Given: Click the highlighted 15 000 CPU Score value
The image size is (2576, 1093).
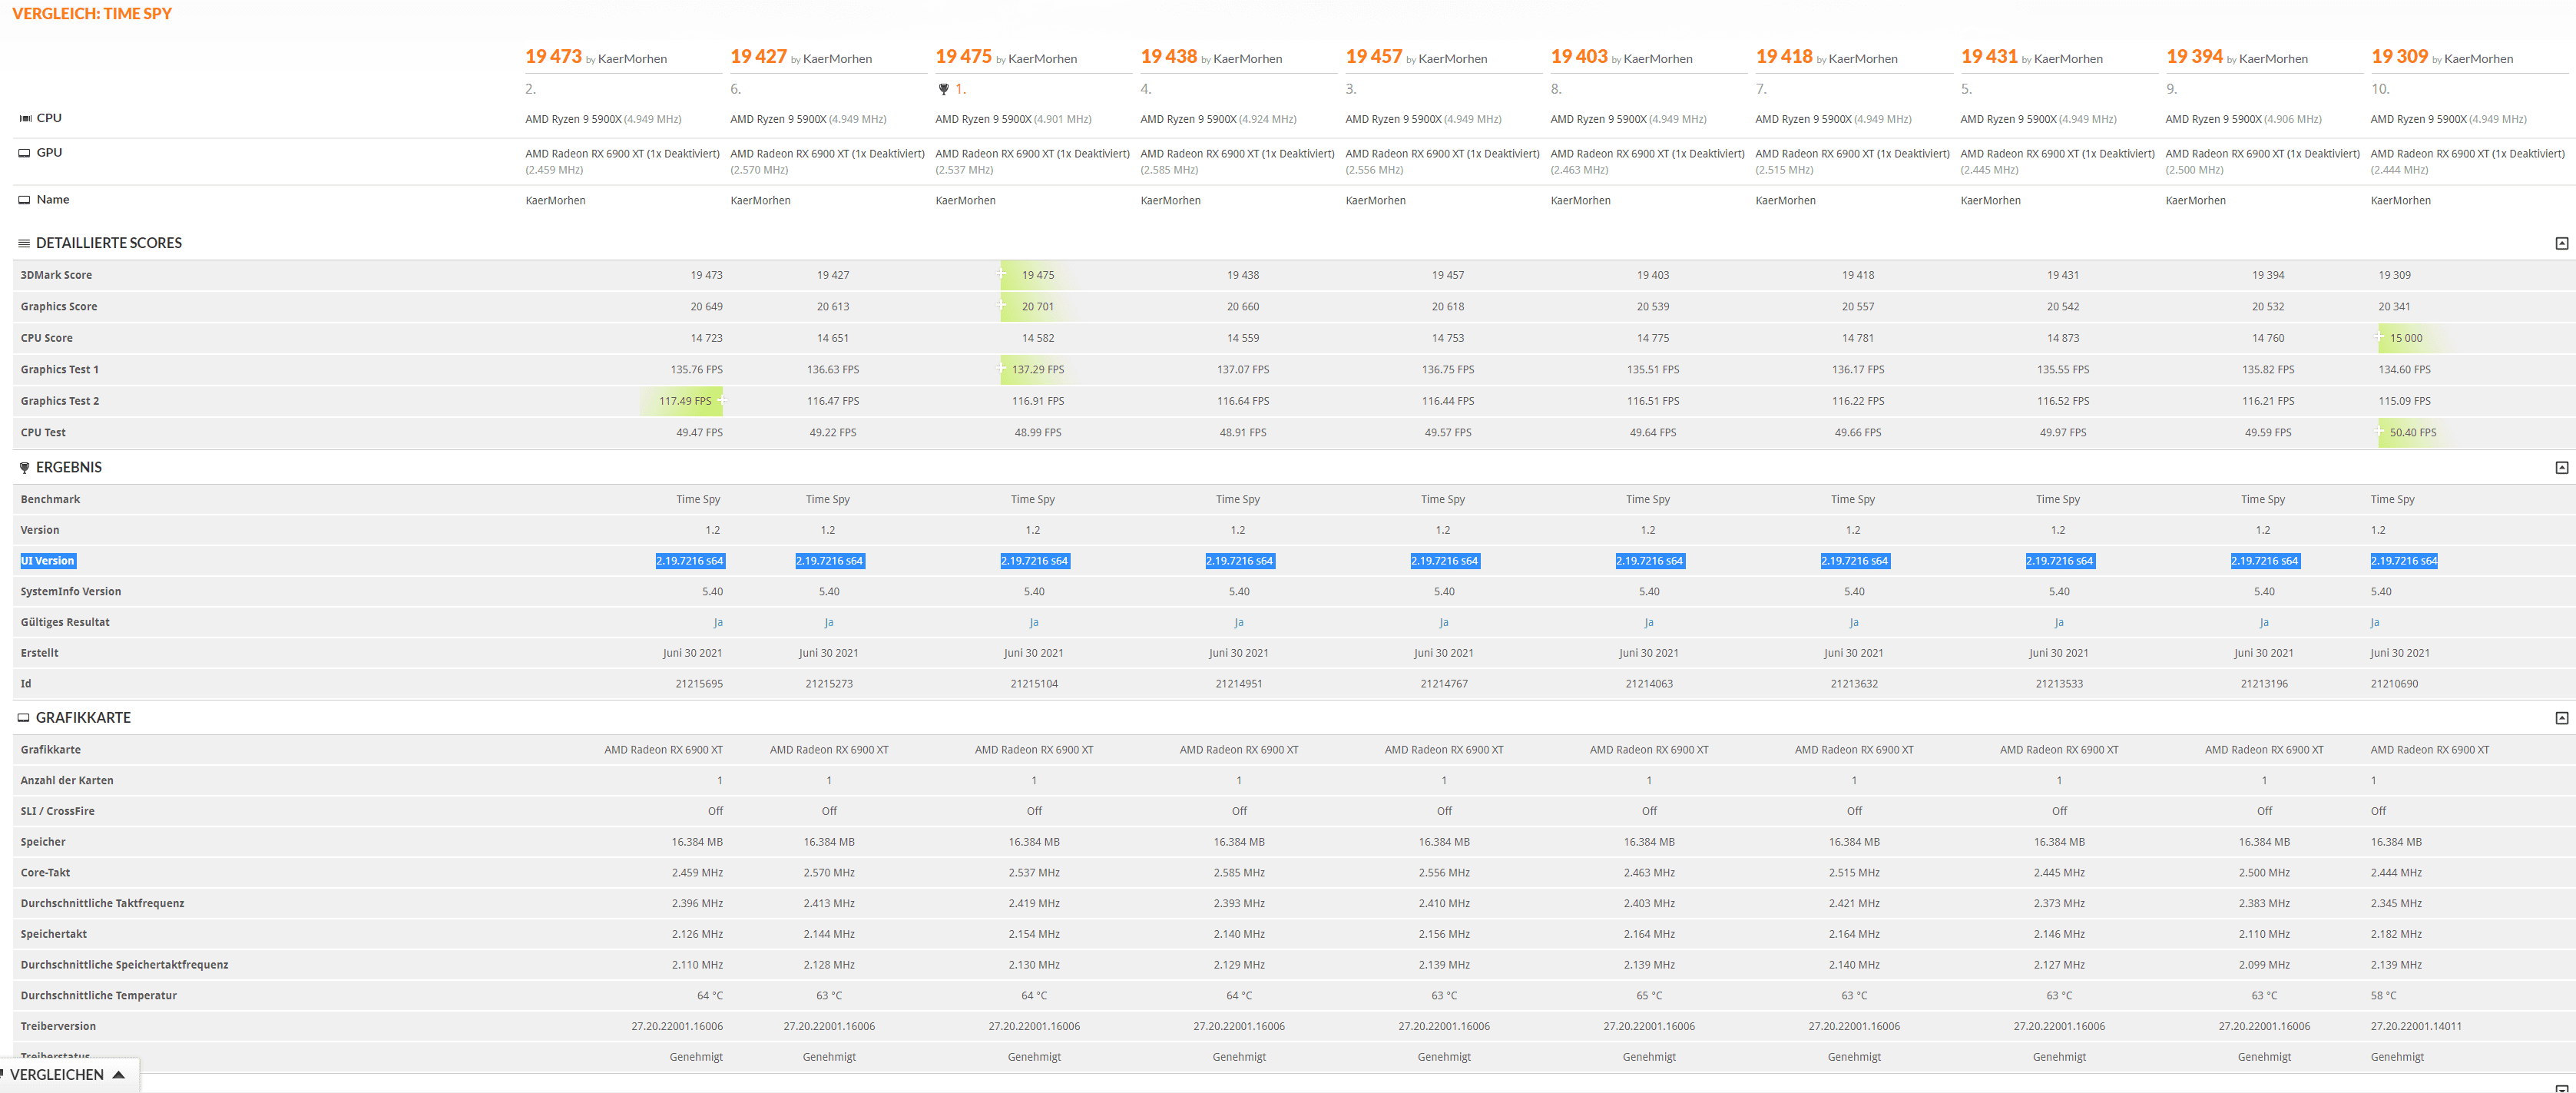Looking at the screenshot, I should point(2406,339).
